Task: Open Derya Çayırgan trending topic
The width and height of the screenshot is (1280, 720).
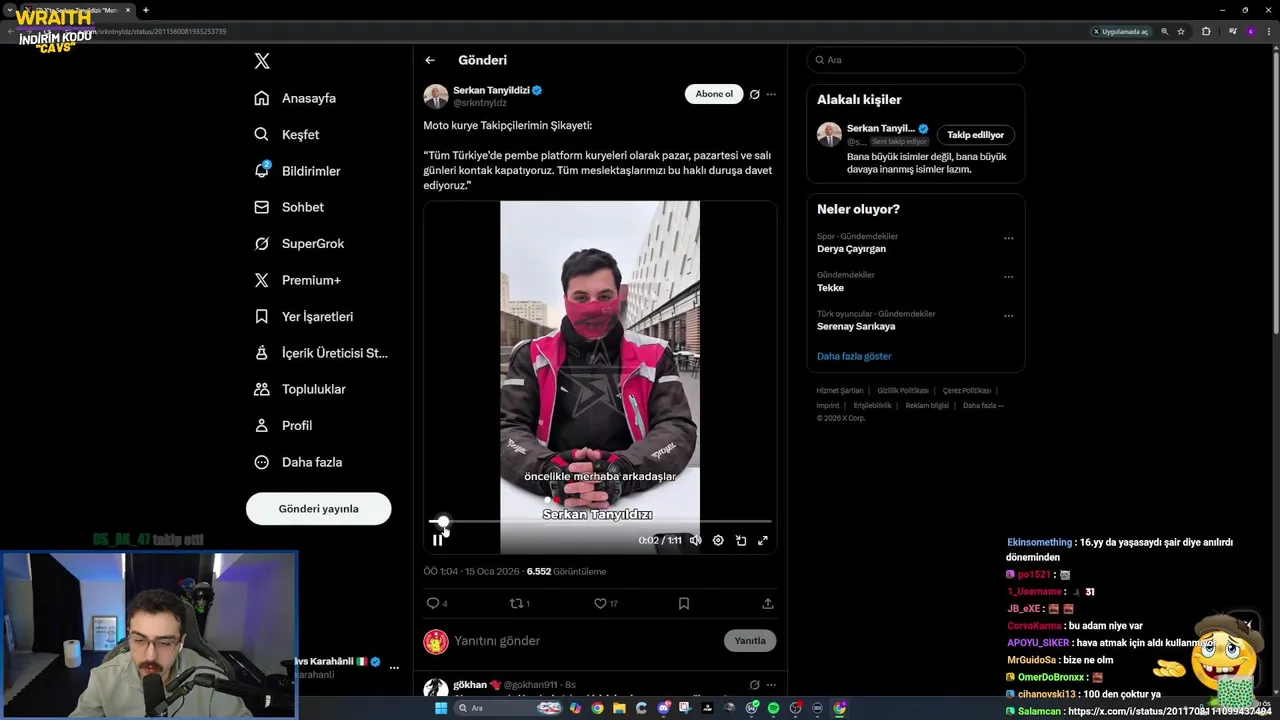Action: (x=851, y=249)
